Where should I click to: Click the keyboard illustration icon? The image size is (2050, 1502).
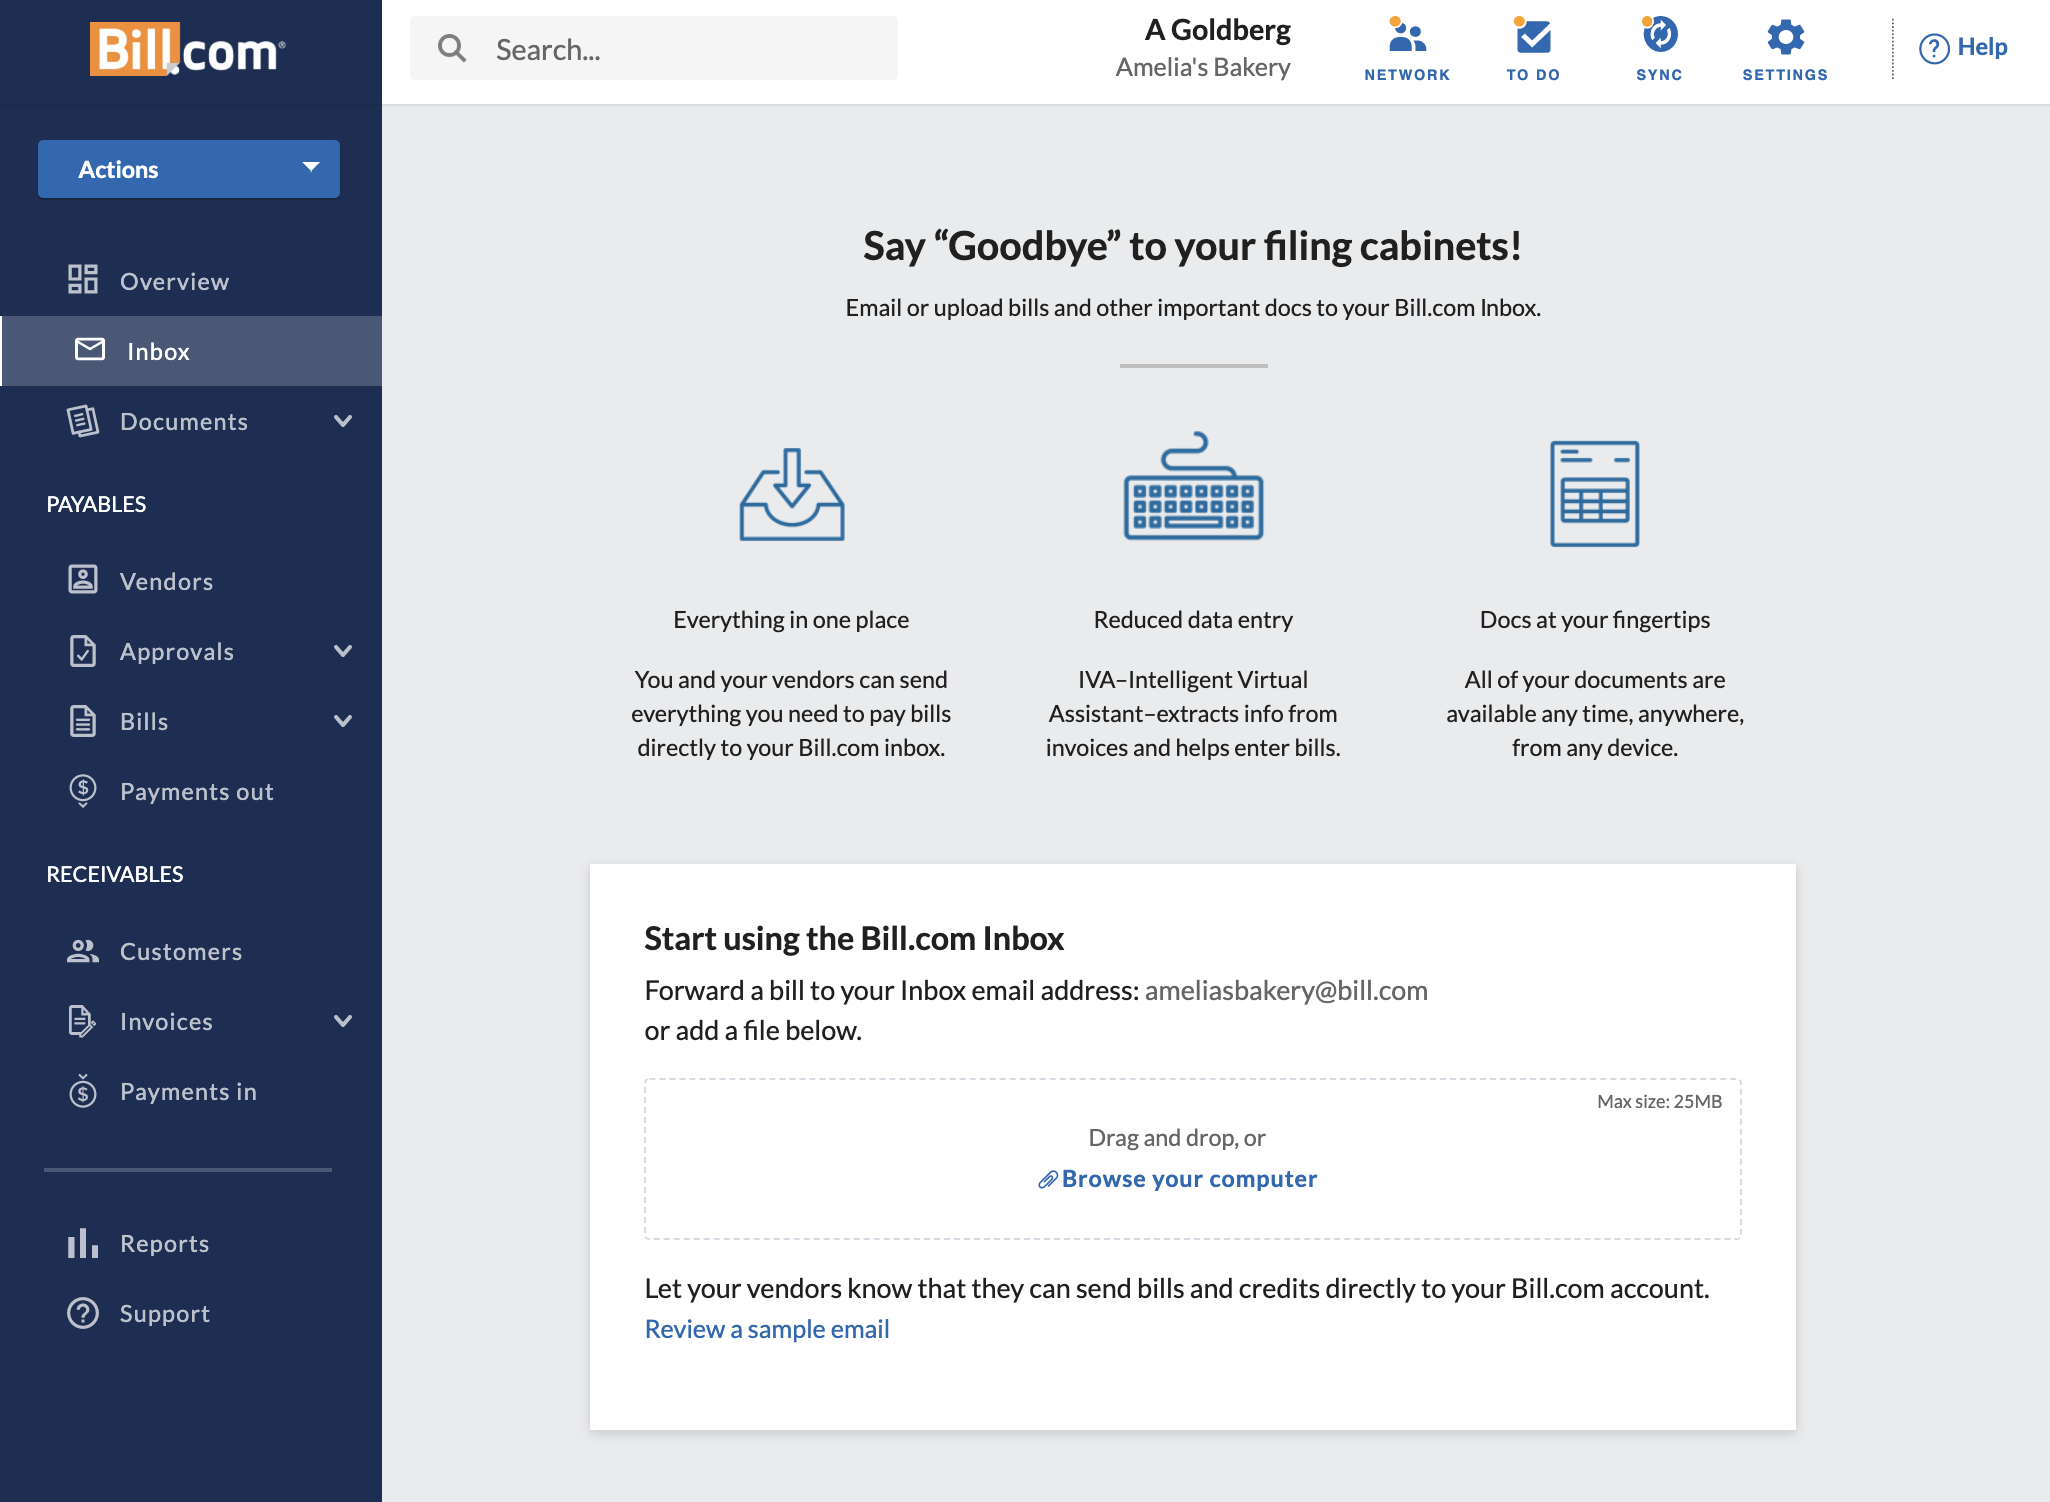[x=1193, y=486]
